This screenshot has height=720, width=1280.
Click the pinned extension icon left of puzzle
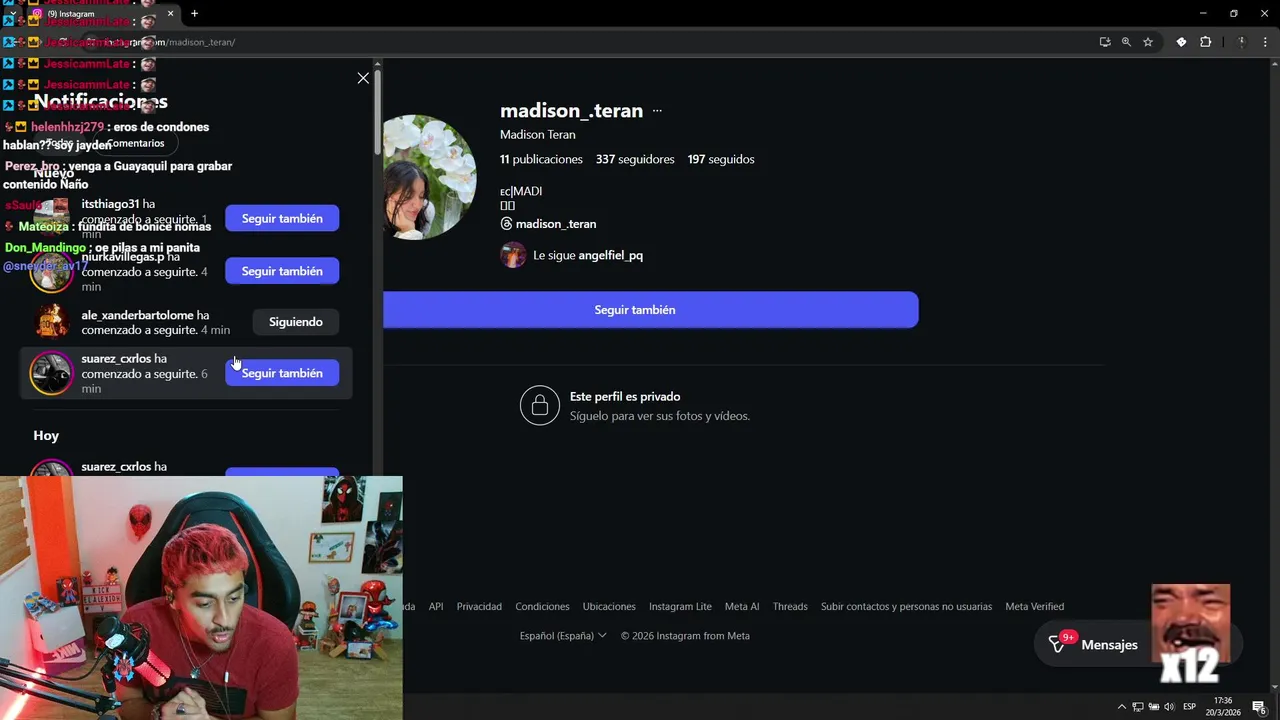1181,42
